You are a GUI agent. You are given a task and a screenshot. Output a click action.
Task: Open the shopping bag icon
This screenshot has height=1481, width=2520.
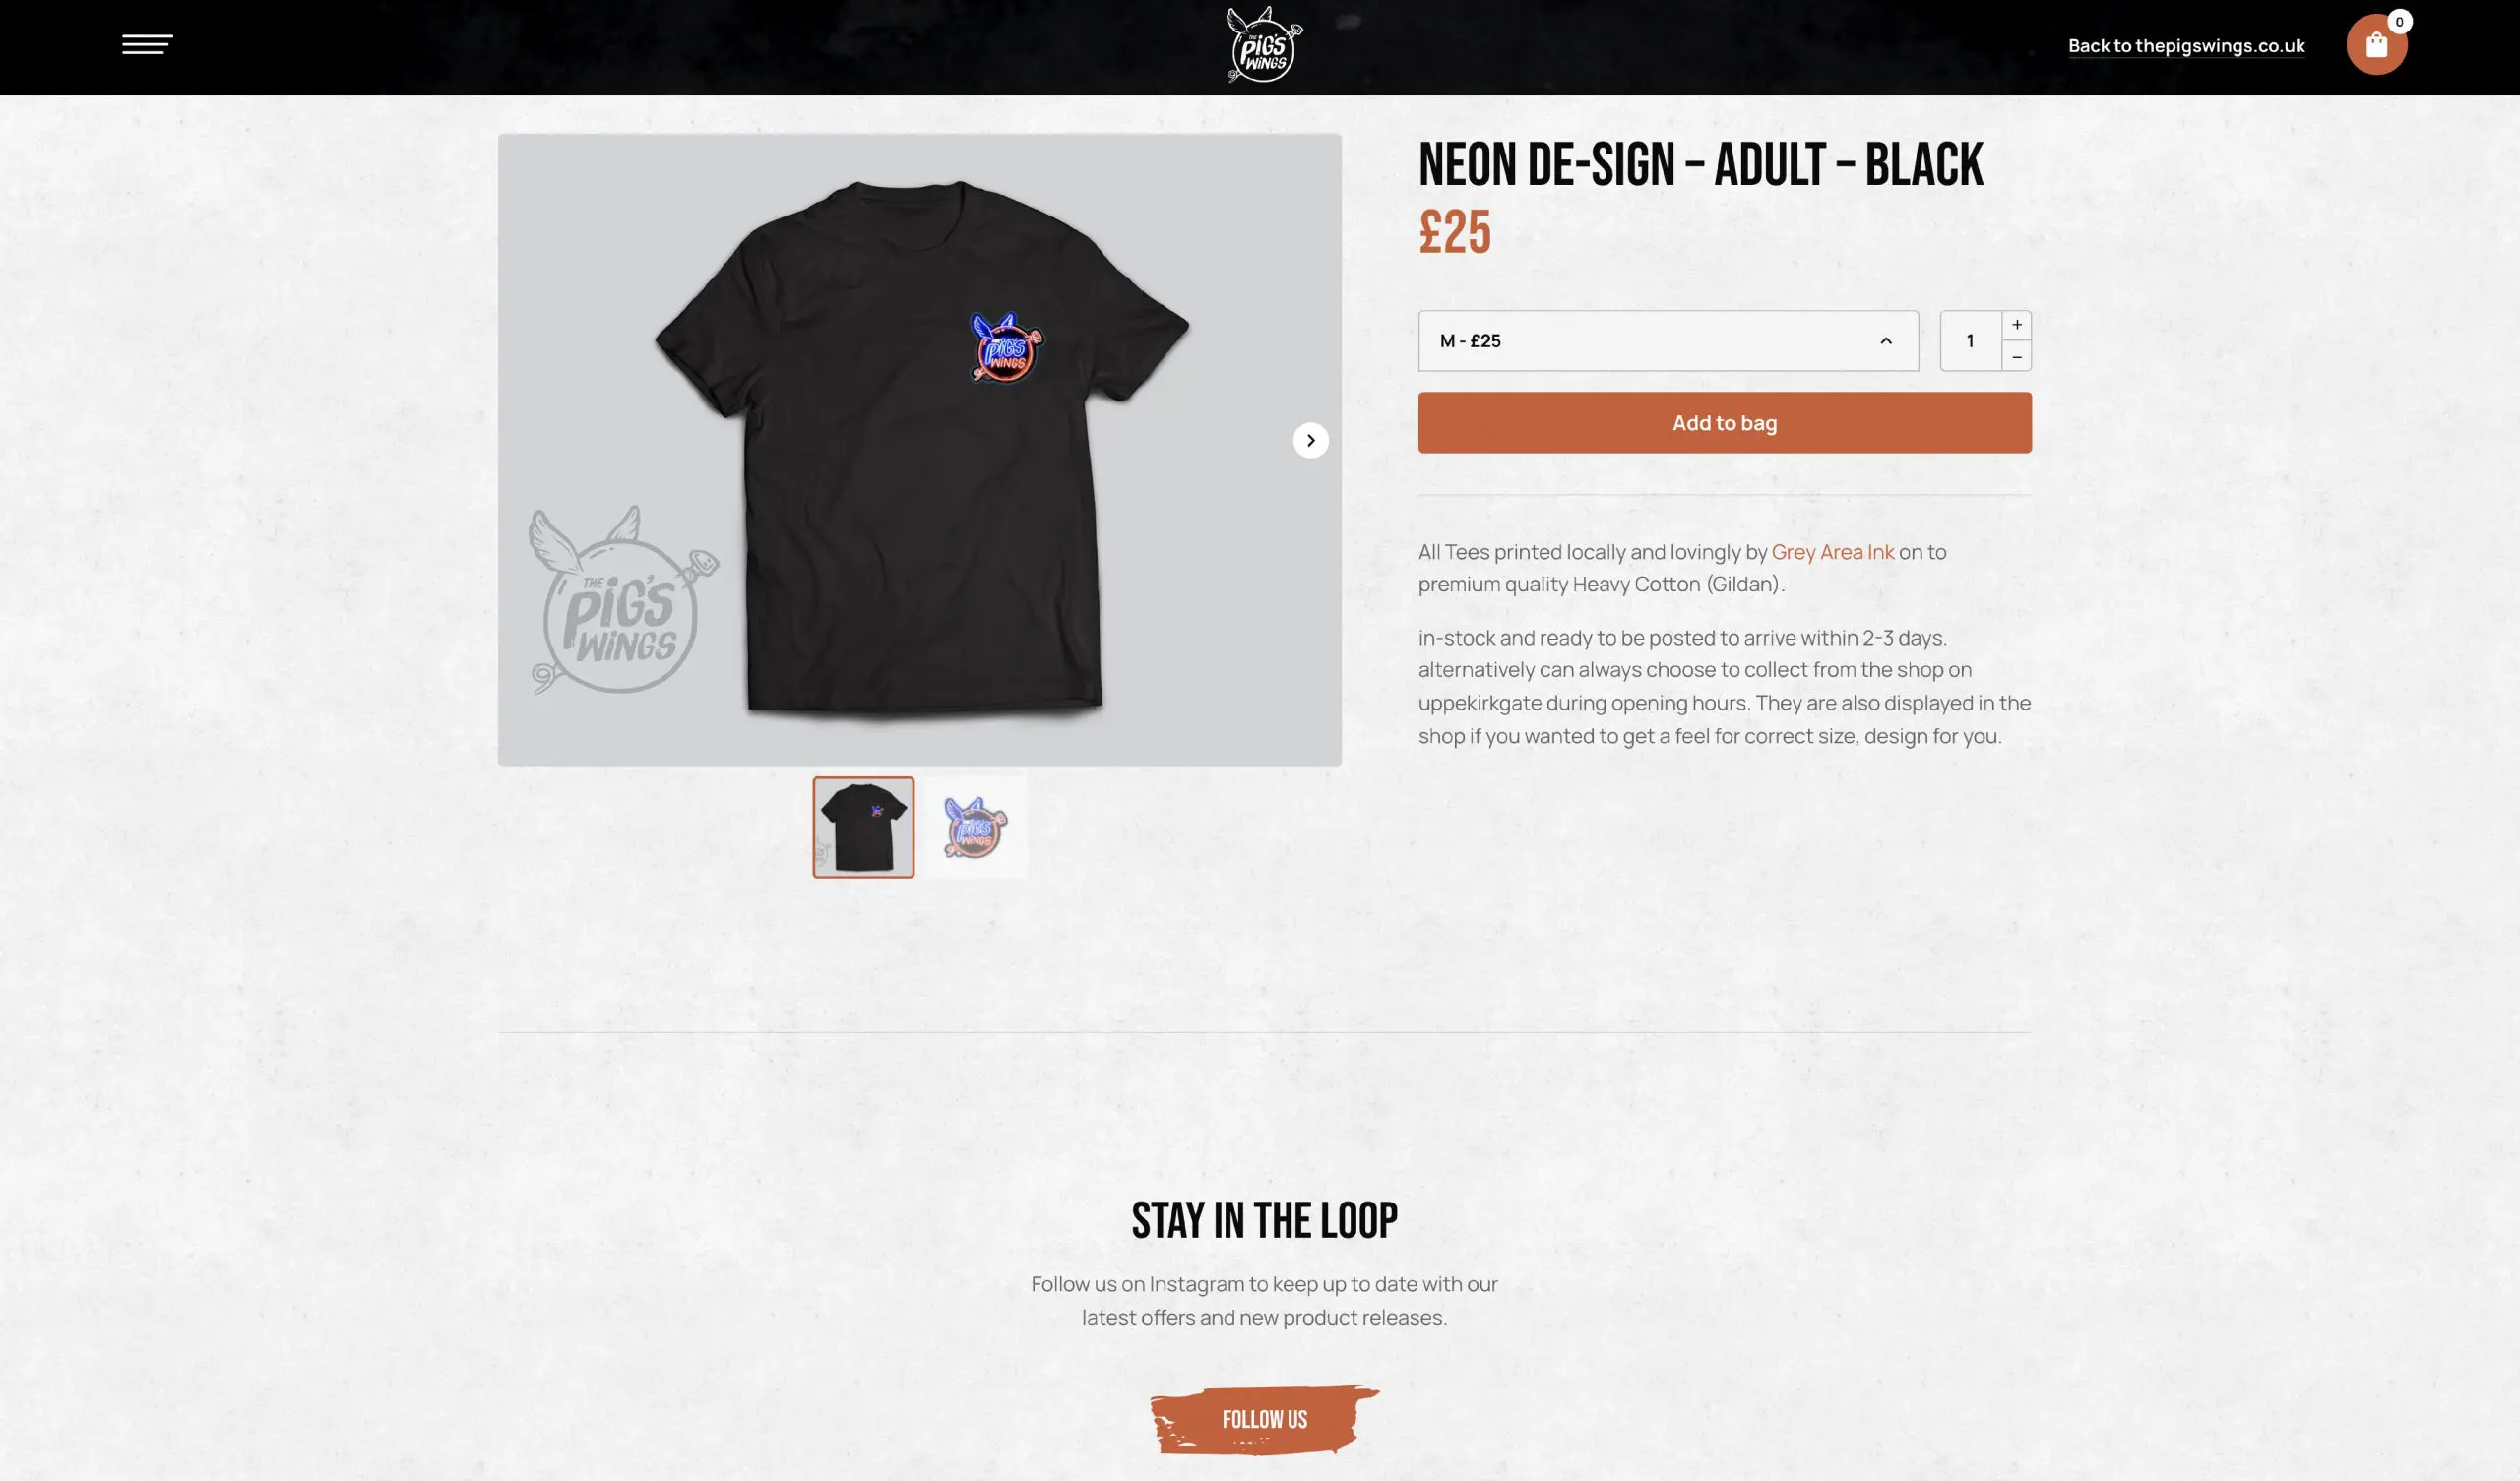point(2376,45)
